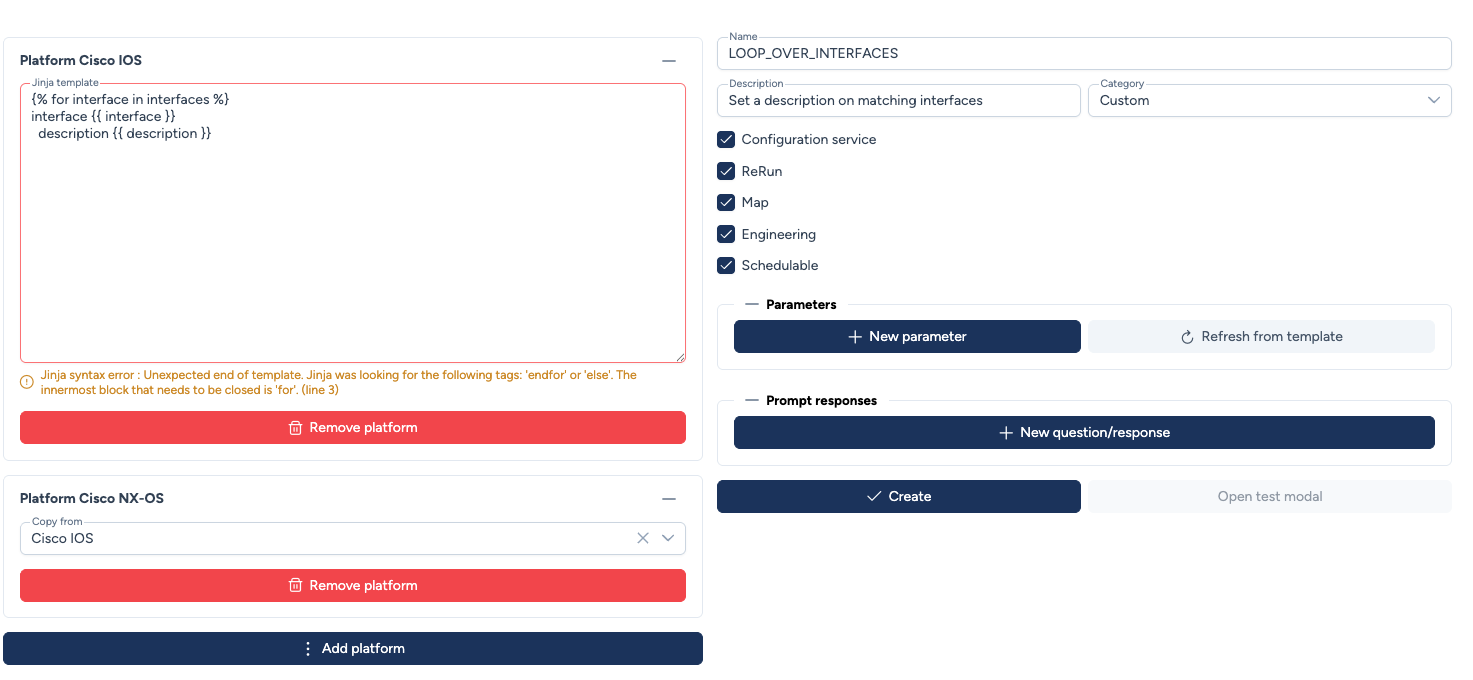1473x680 pixels.
Task: Uncheck the Map checkbox
Action: click(727, 203)
